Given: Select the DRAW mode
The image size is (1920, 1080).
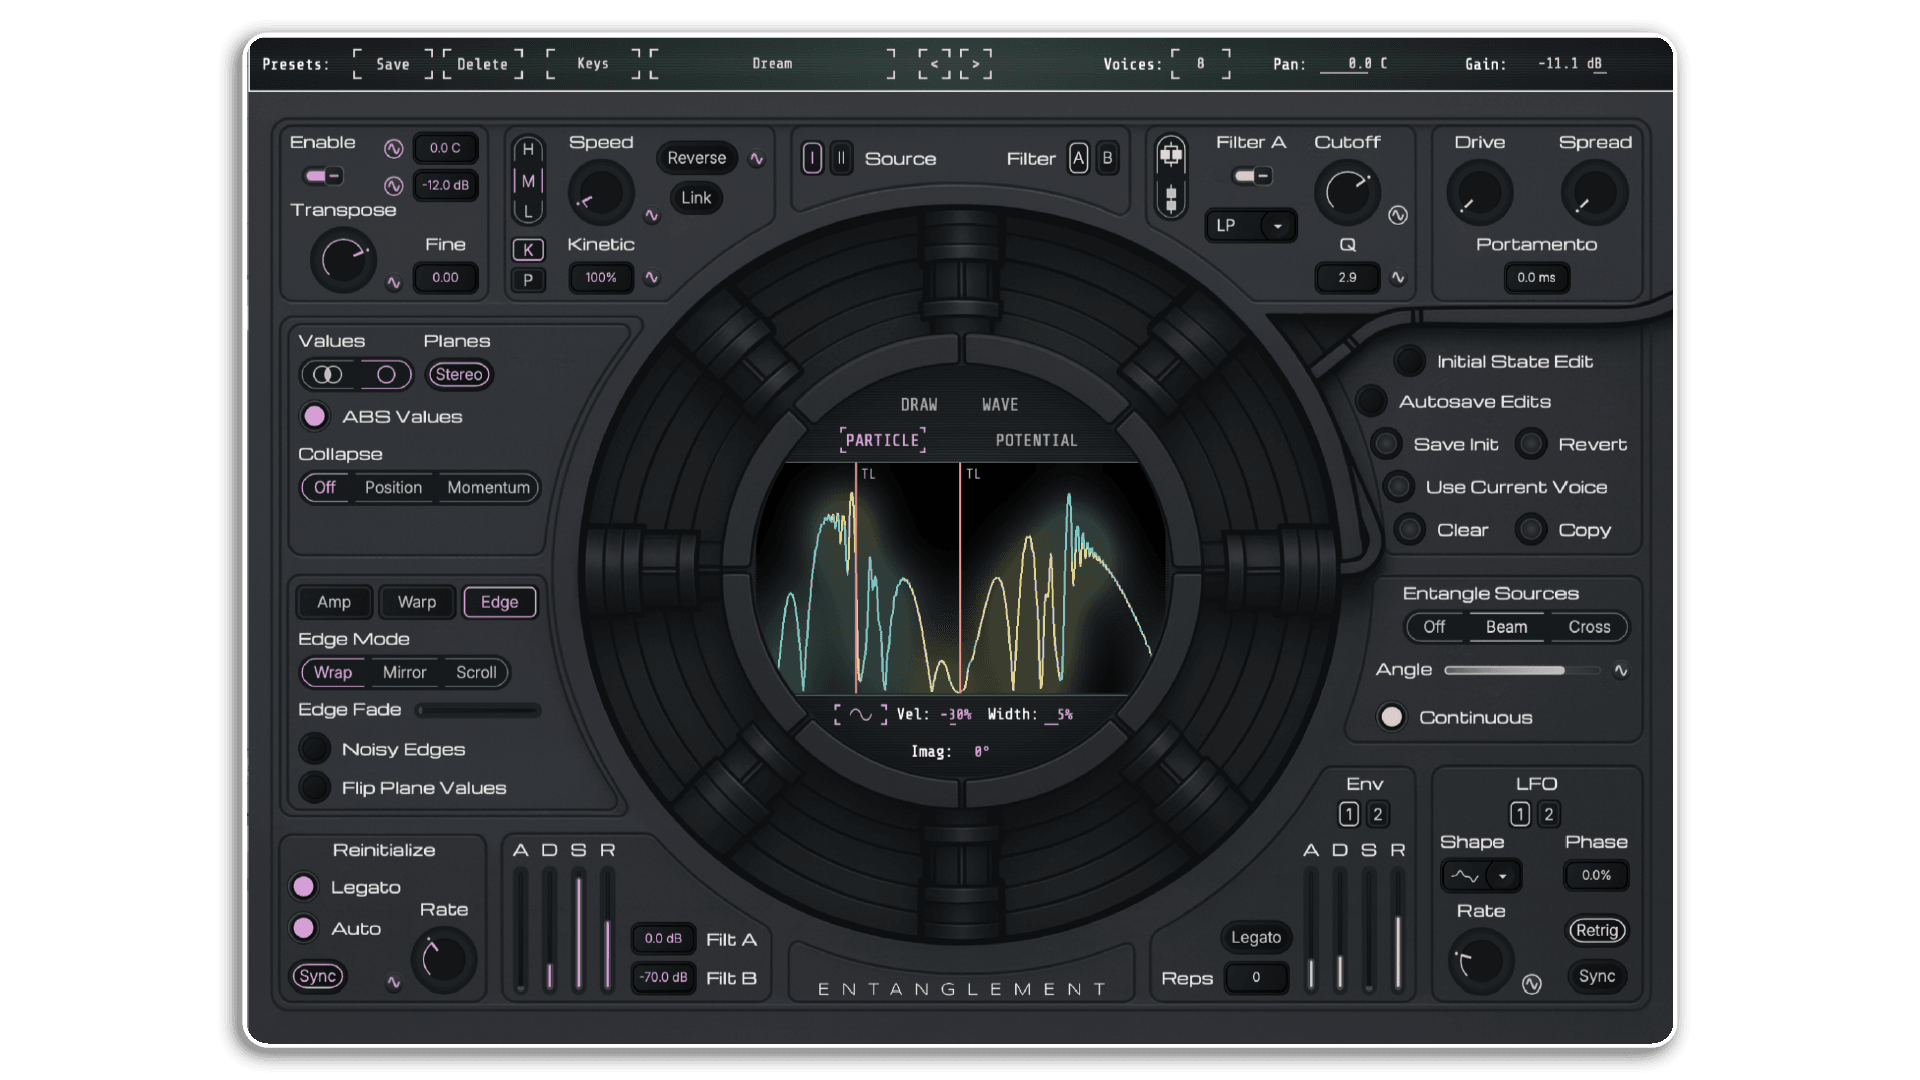Looking at the screenshot, I should 919,405.
